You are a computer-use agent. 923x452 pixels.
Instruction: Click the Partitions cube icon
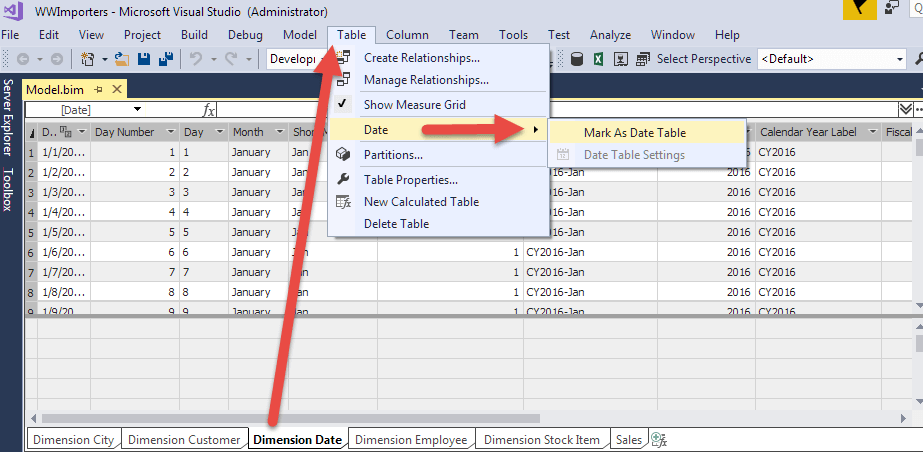click(343, 155)
